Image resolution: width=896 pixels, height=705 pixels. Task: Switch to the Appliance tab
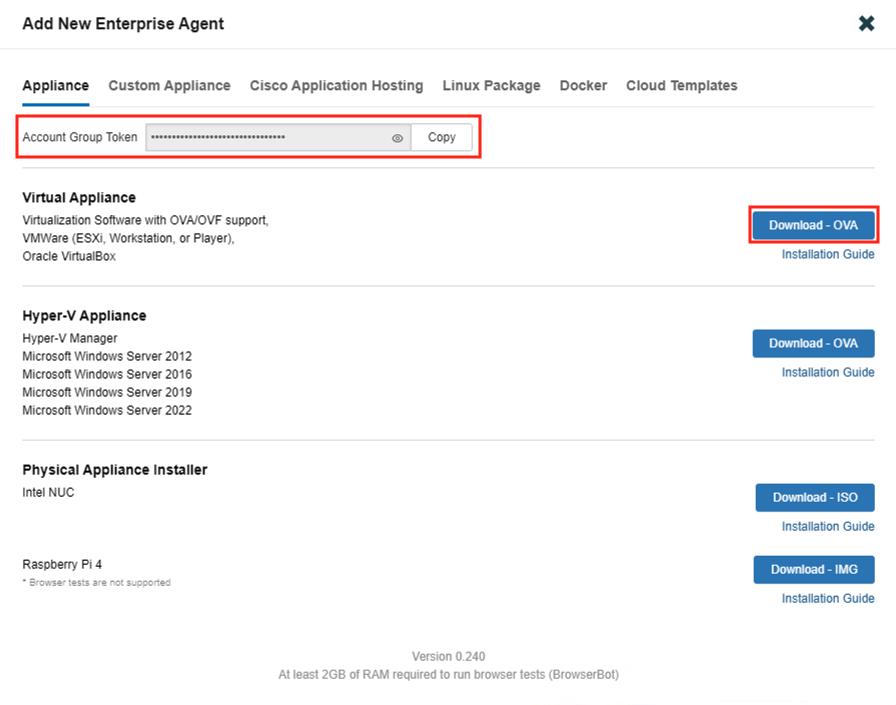point(55,86)
